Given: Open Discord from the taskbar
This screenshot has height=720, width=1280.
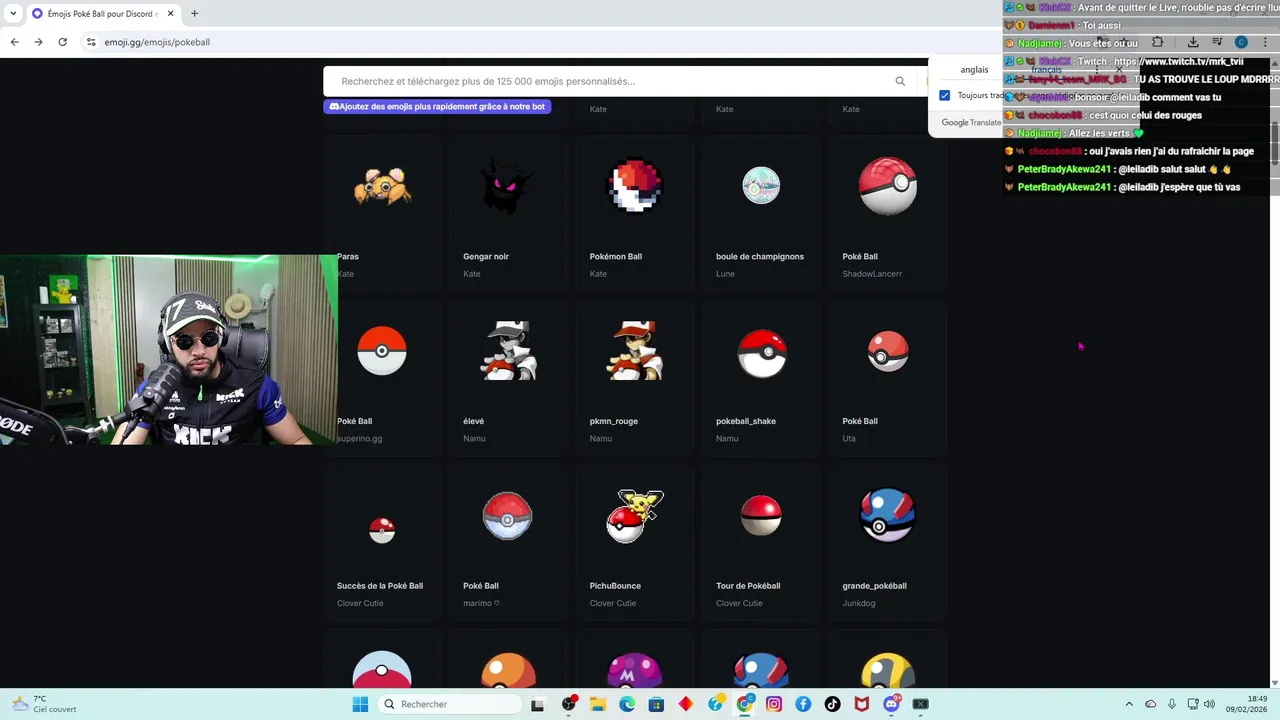Looking at the screenshot, I should point(892,704).
